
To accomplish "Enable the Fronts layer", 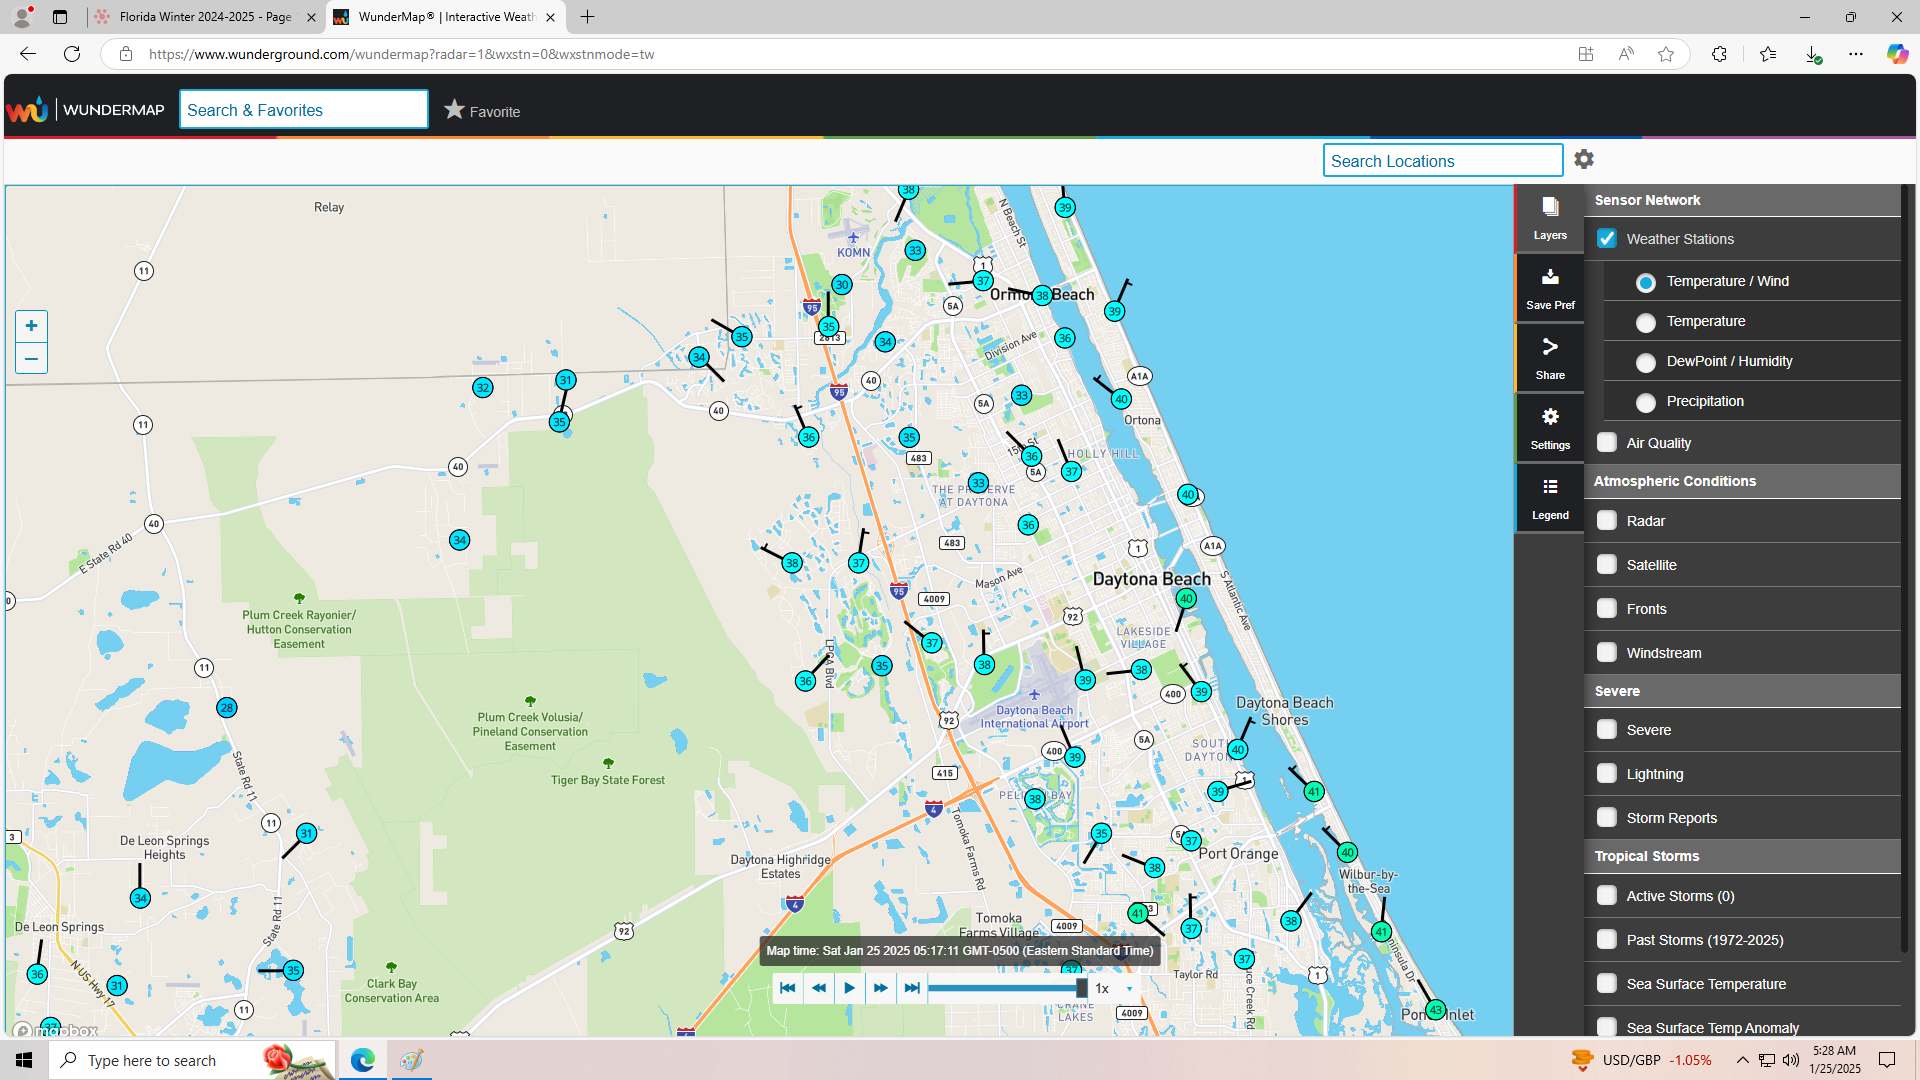I will click(x=1607, y=608).
